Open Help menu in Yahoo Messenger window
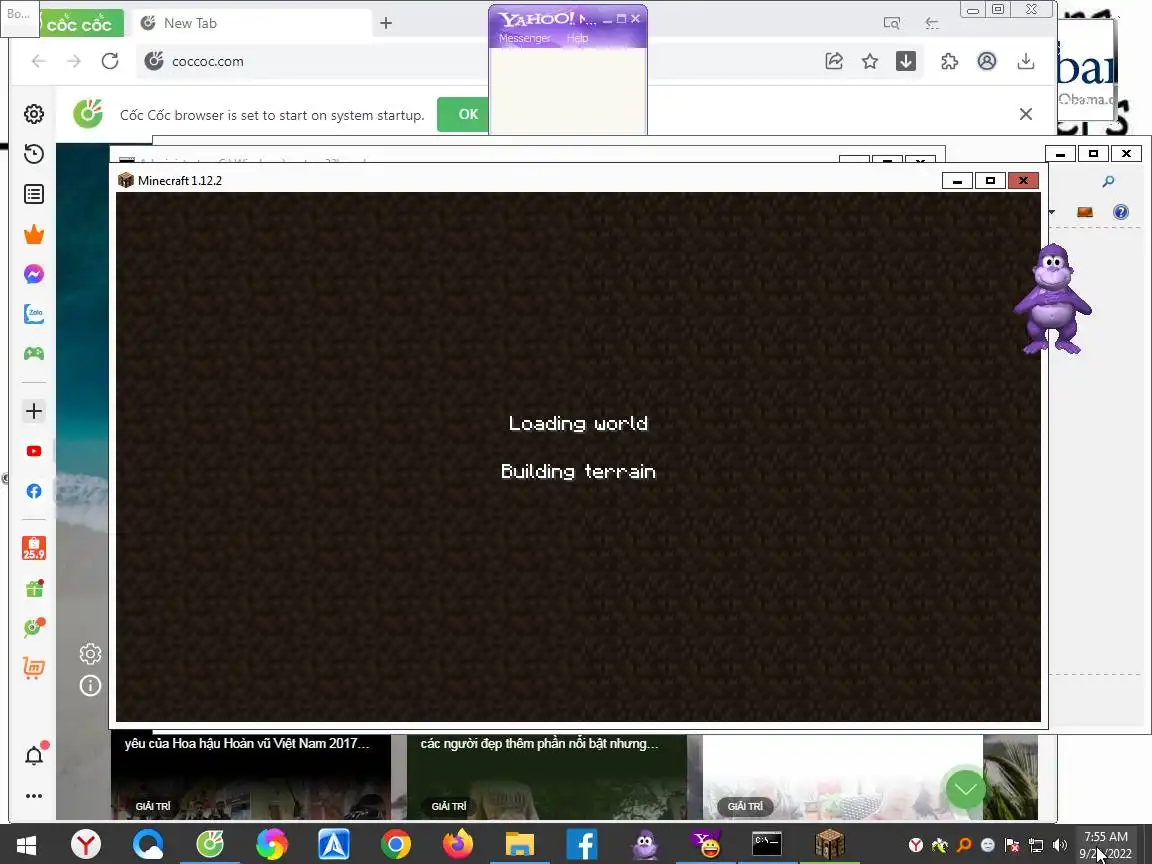This screenshot has width=1152, height=864. [577, 38]
